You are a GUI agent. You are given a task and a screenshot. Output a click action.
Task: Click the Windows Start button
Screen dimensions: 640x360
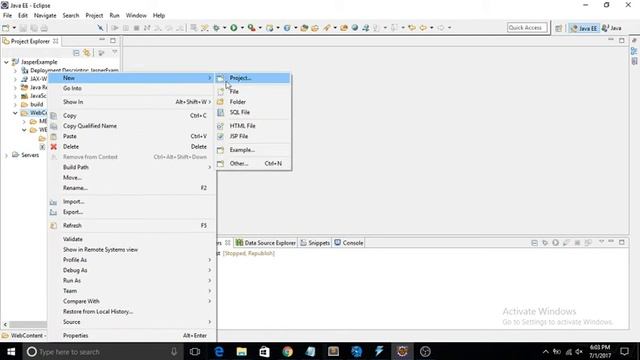[11, 351]
